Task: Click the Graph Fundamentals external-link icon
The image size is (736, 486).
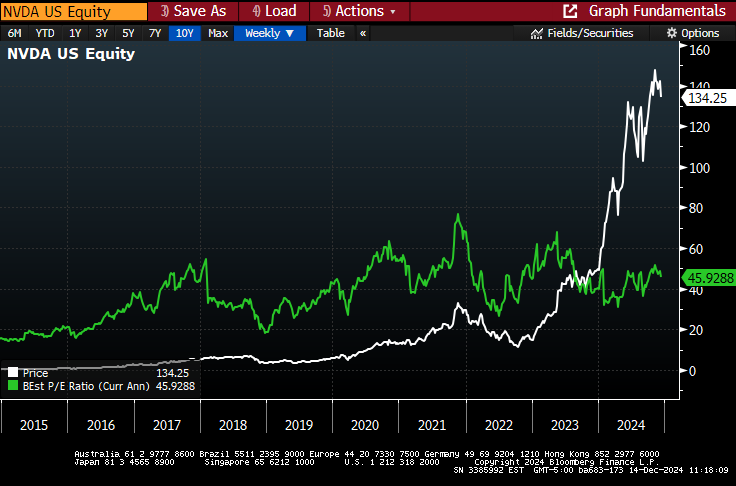Action: tap(570, 11)
